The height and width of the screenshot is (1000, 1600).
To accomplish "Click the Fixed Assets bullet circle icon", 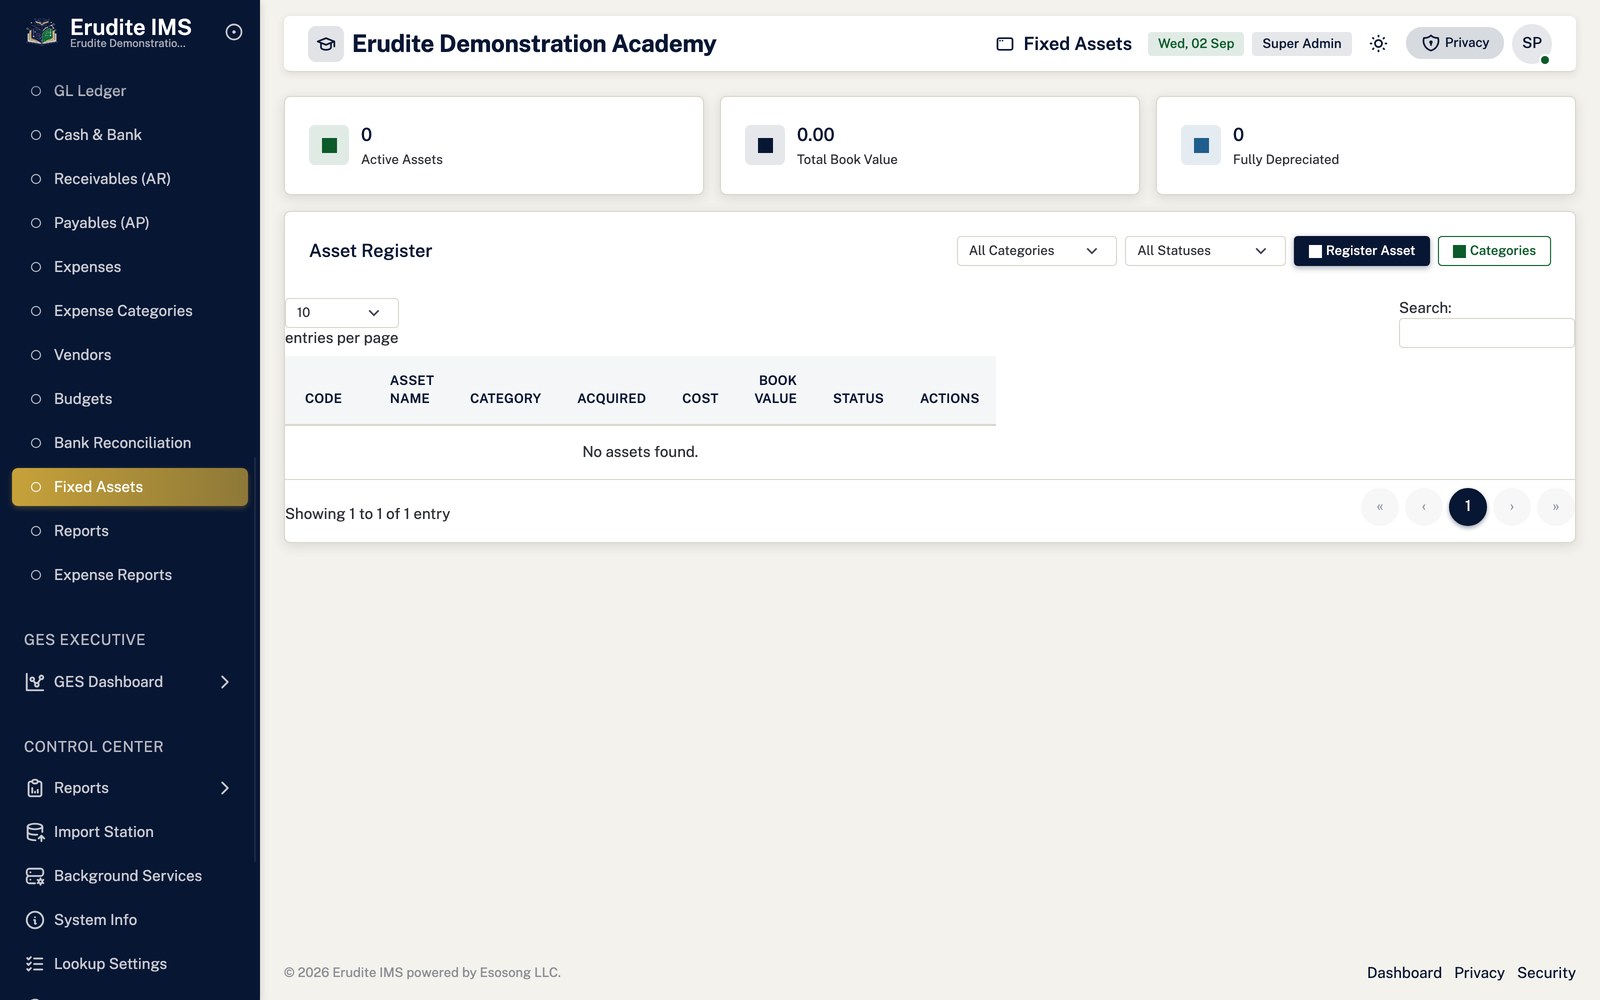I will (36, 487).
